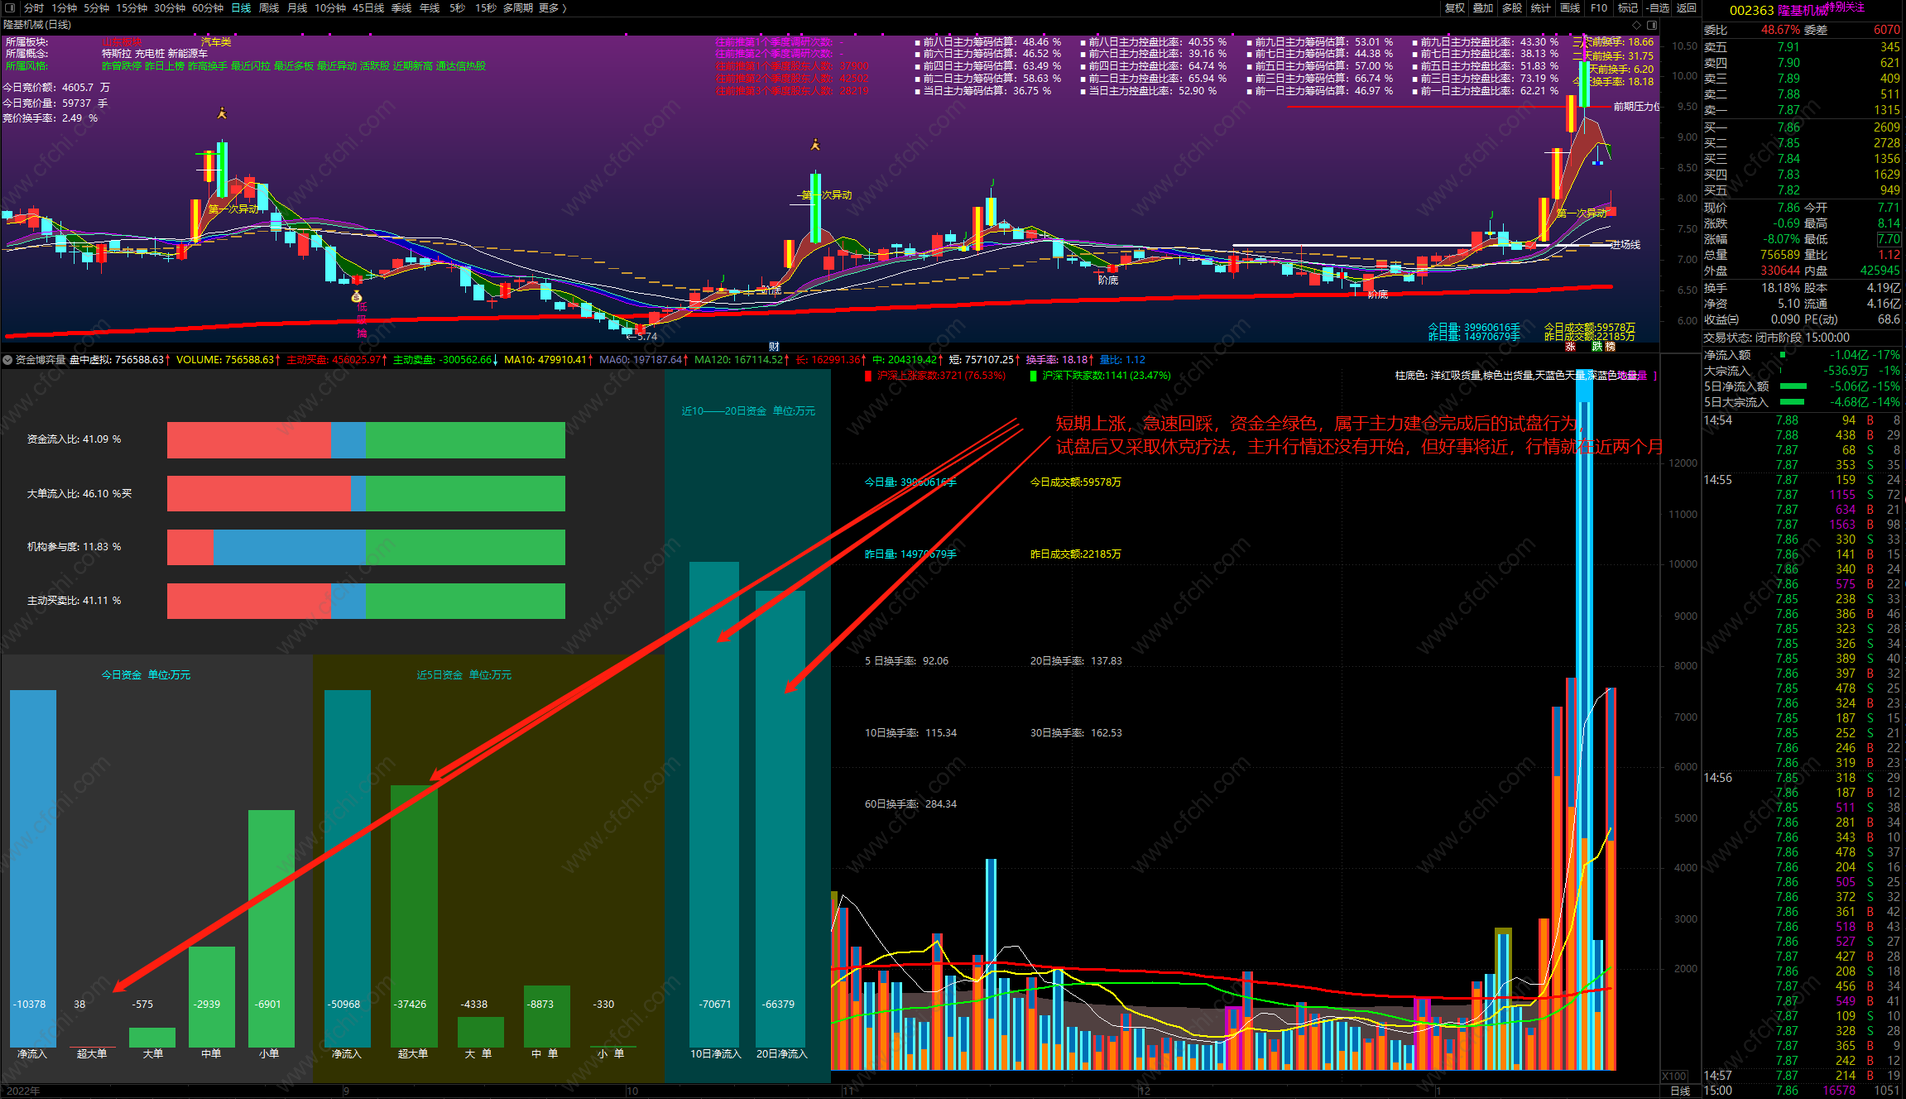Toggle the side panel icon near price axis
This screenshot has width=1906, height=1099.
(1652, 25)
